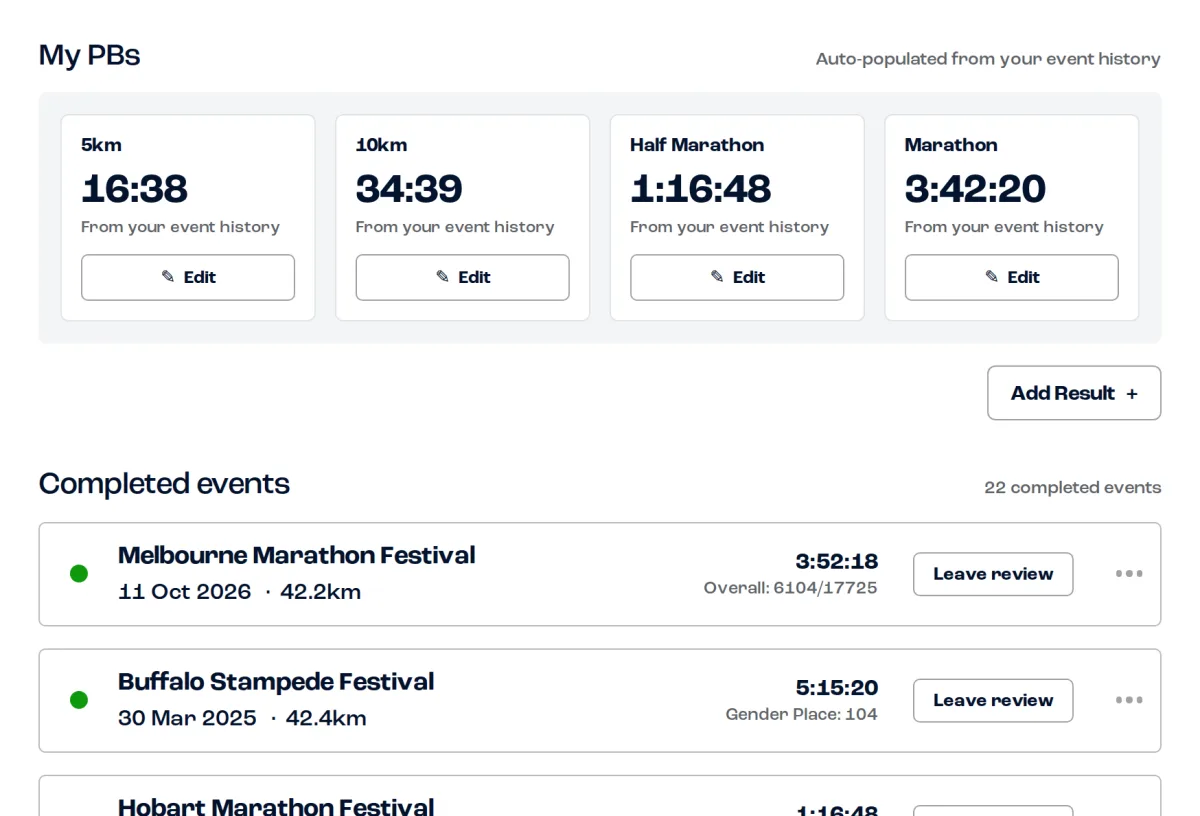The height and width of the screenshot is (816, 1200).
Task: Edit the Half Marathon personal best
Action: point(737,277)
